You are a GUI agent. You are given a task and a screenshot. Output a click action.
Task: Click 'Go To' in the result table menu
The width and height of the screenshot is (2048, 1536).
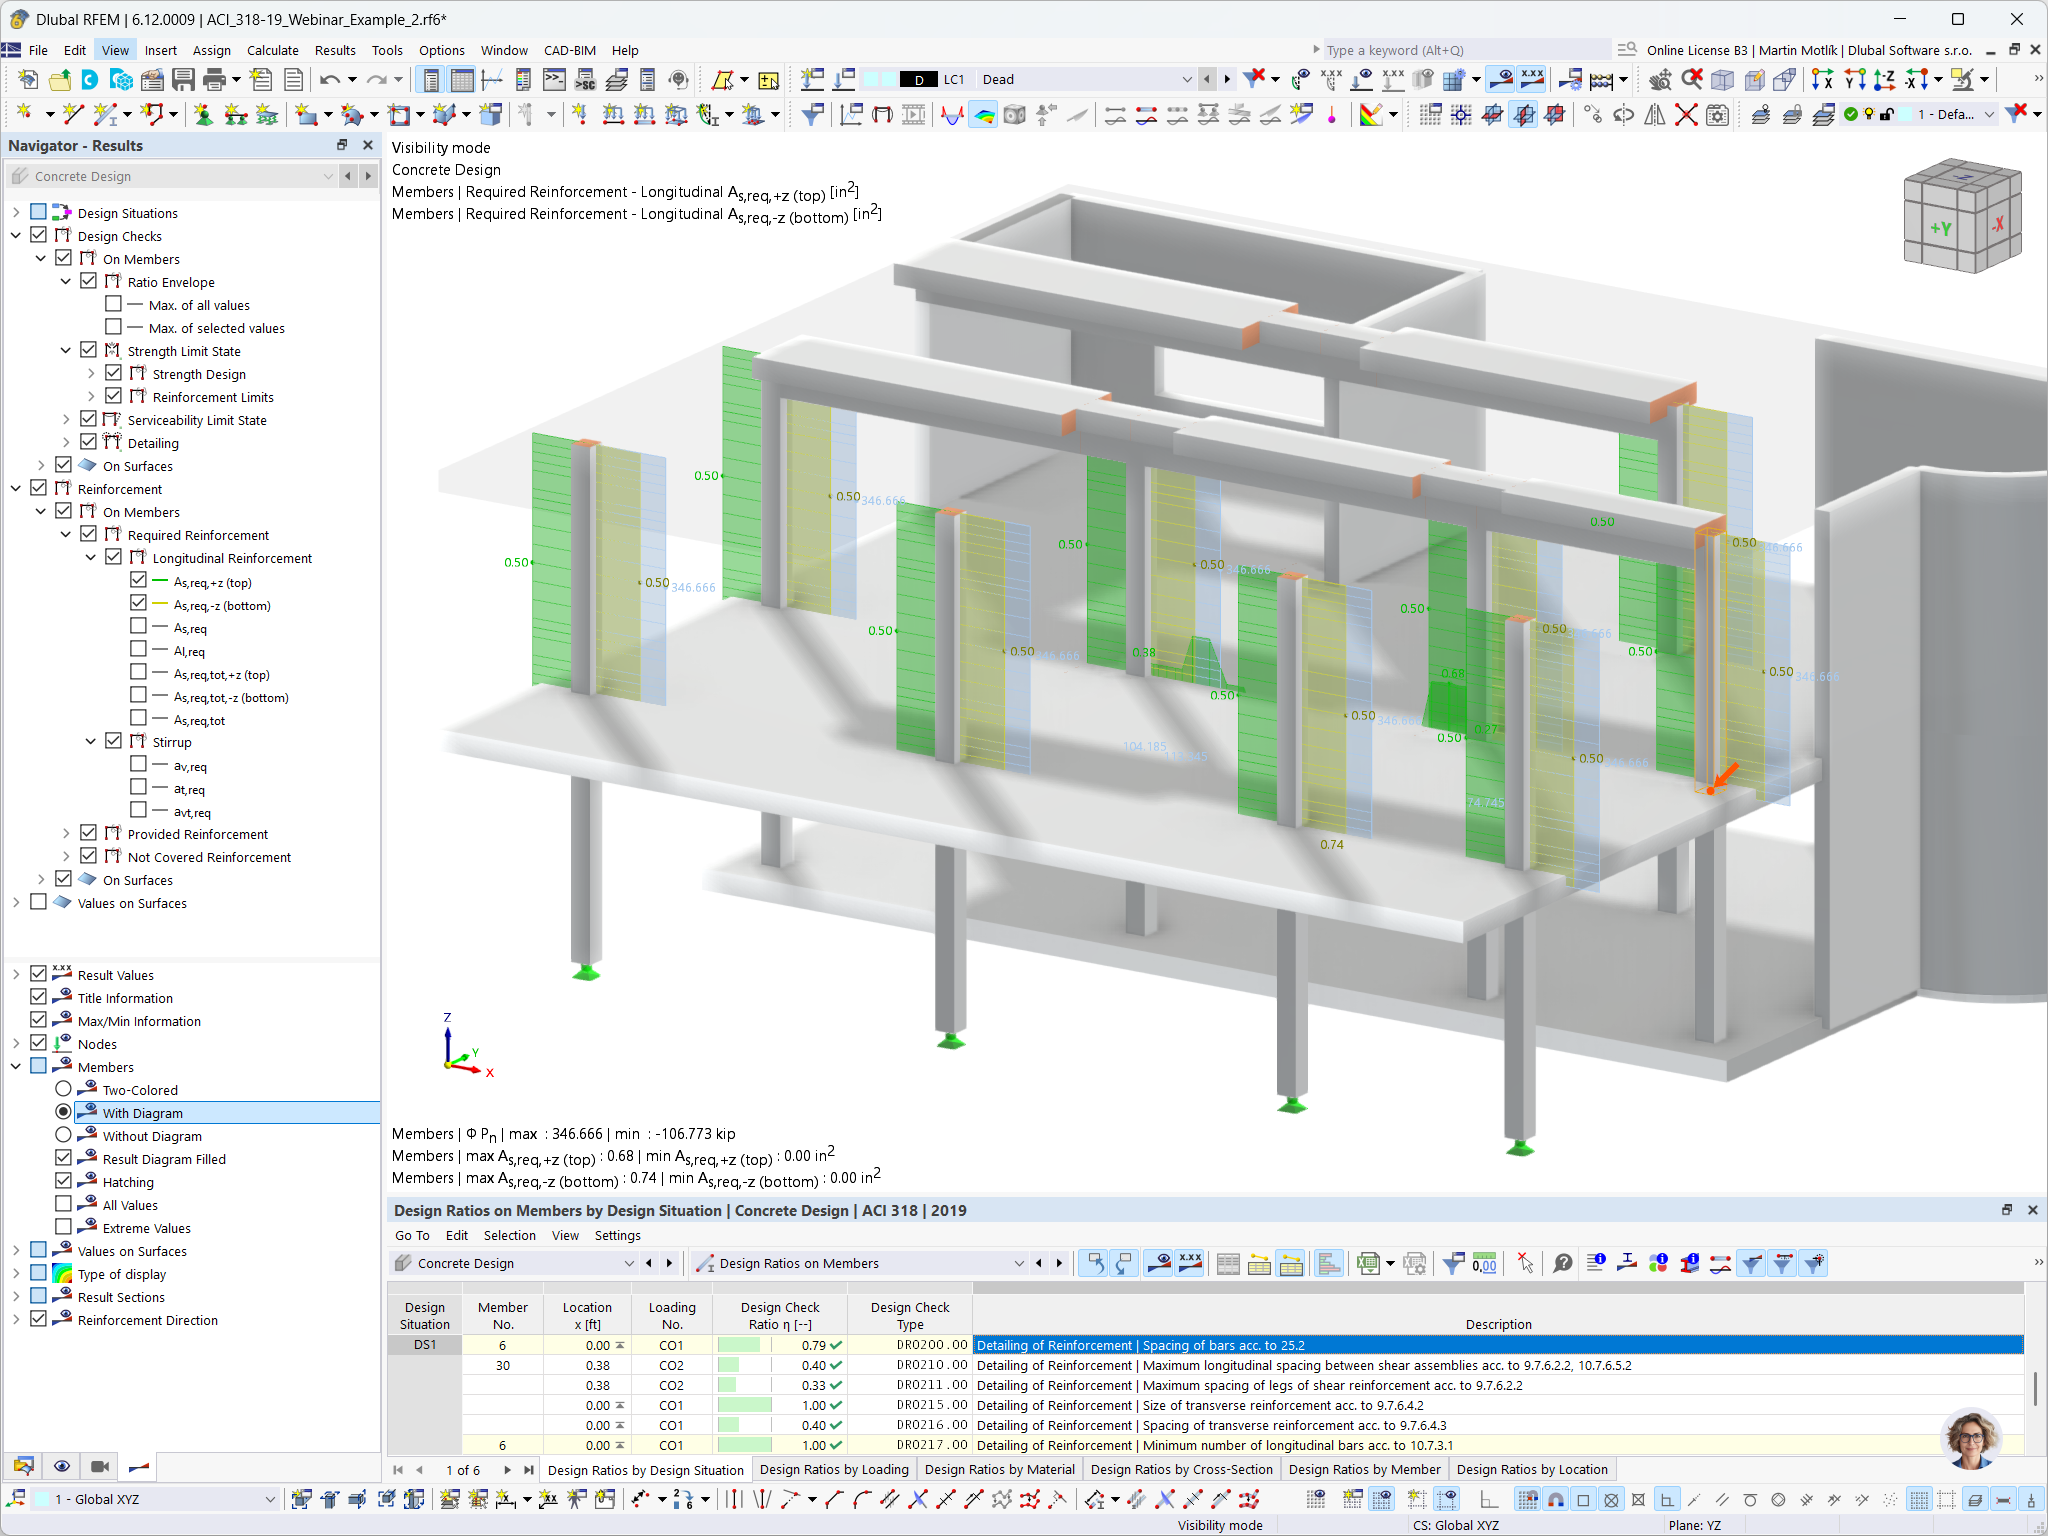[412, 1235]
